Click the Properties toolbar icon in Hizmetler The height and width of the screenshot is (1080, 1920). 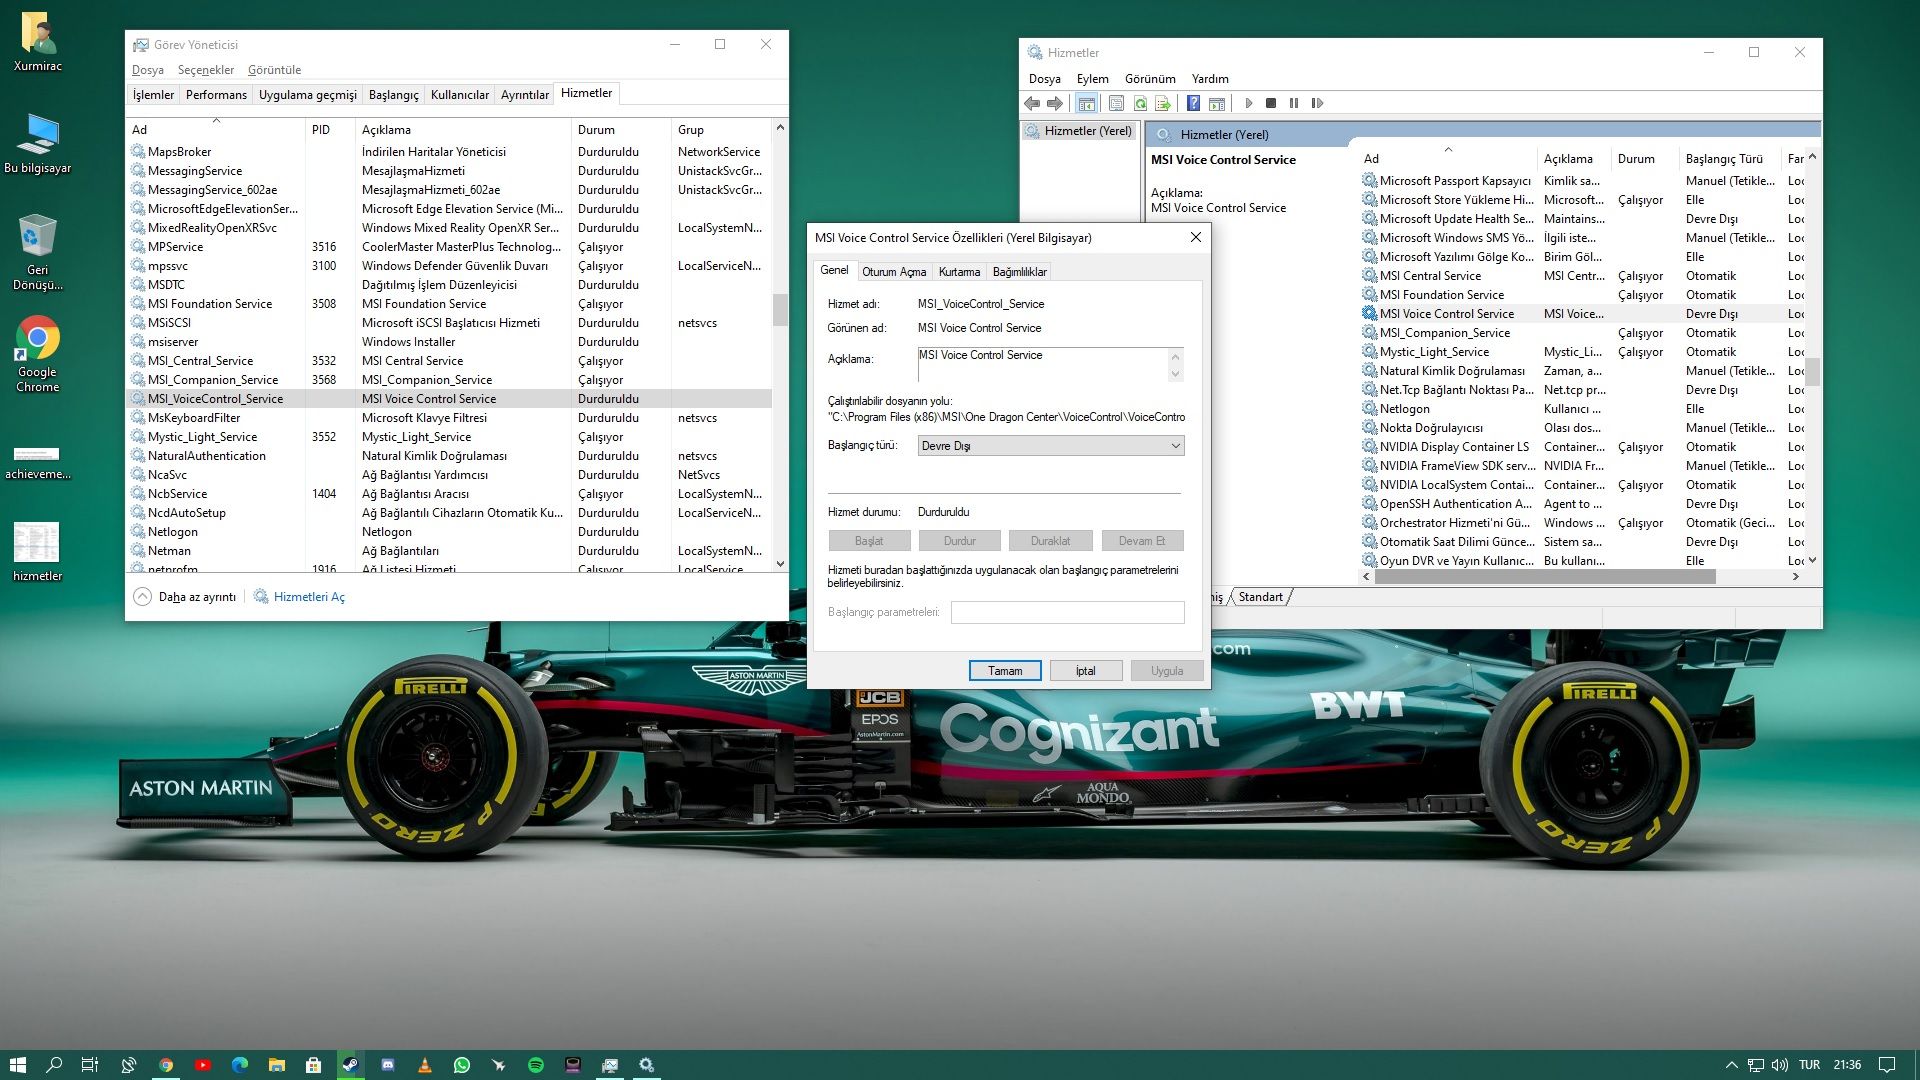point(1116,103)
